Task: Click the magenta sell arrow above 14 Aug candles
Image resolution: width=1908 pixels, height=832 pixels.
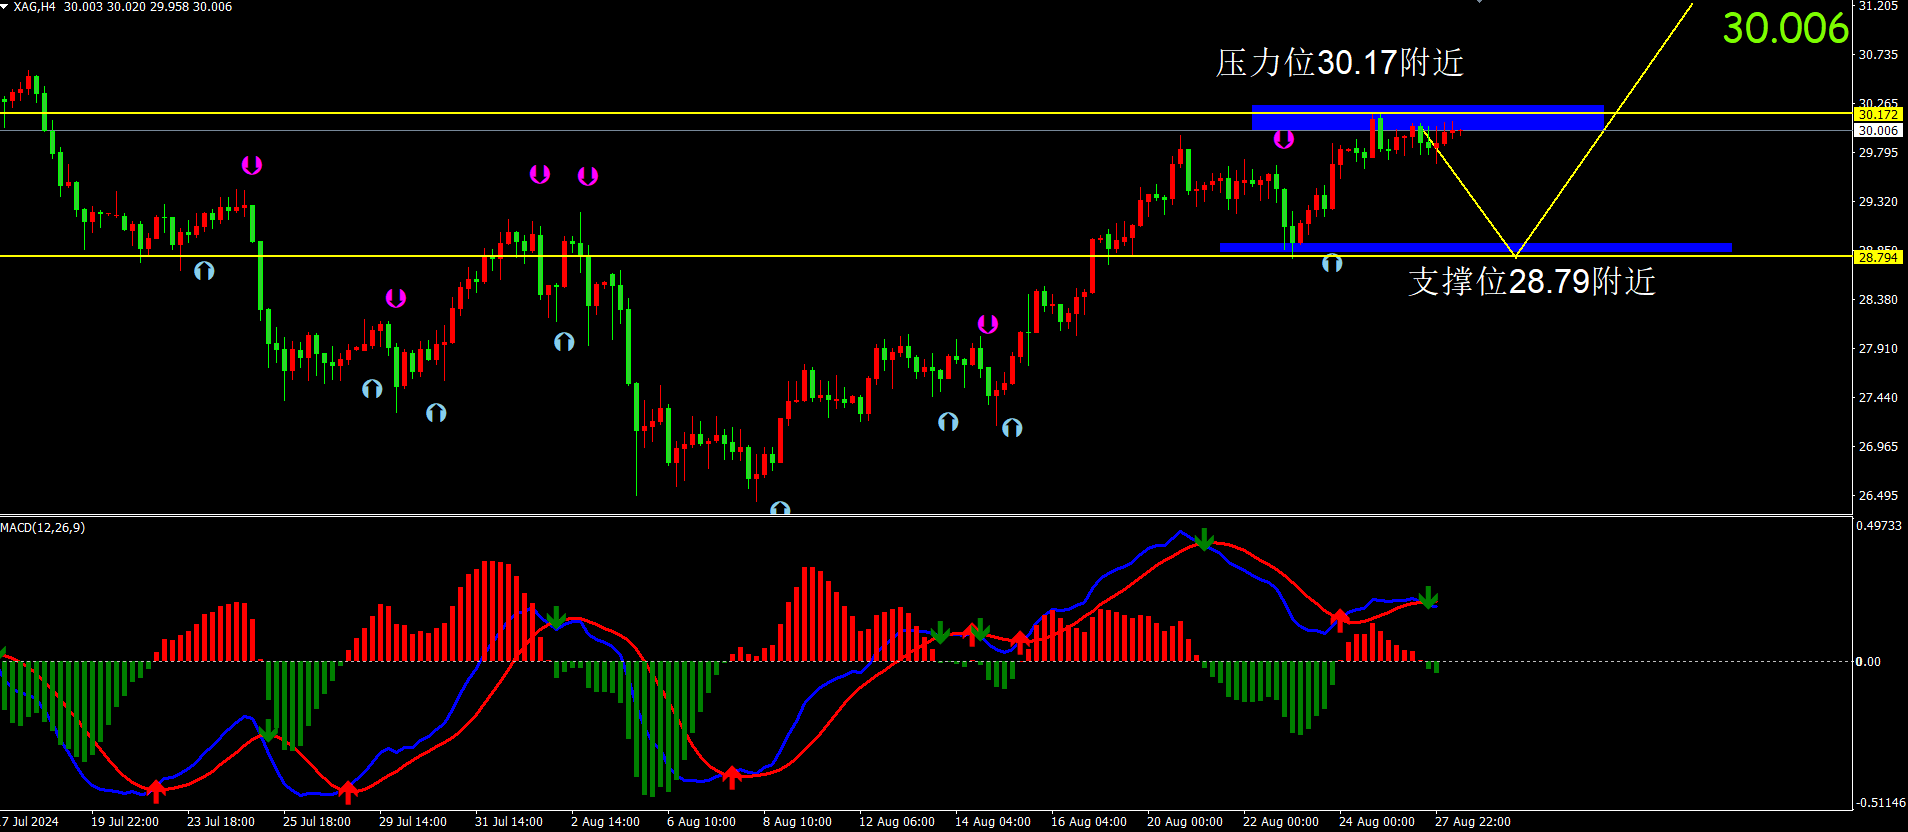Action: coord(988,324)
